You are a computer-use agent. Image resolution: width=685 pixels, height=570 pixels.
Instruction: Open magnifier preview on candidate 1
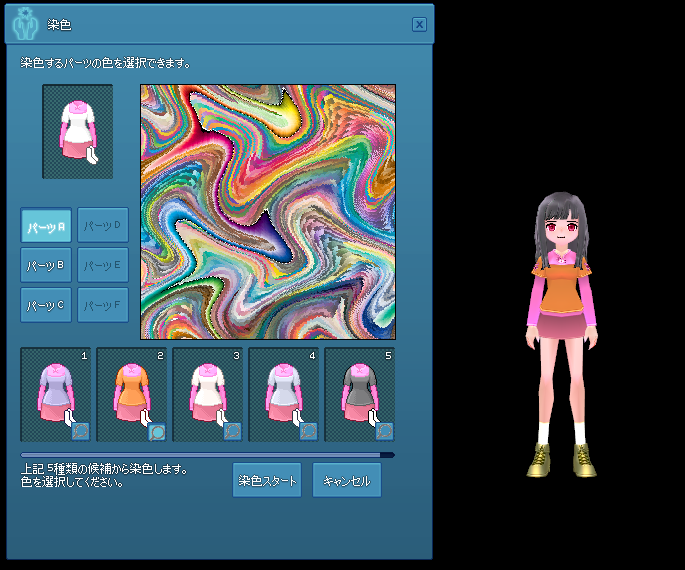81,432
